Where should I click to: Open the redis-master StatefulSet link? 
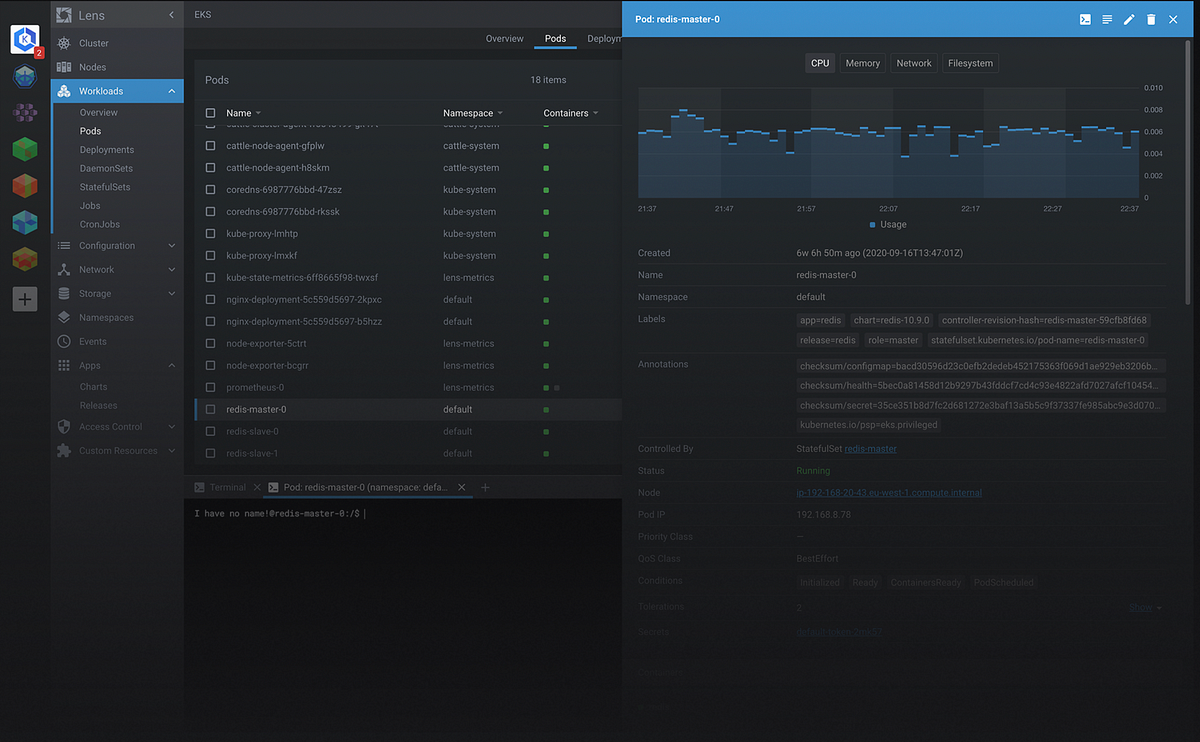coord(870,449)
